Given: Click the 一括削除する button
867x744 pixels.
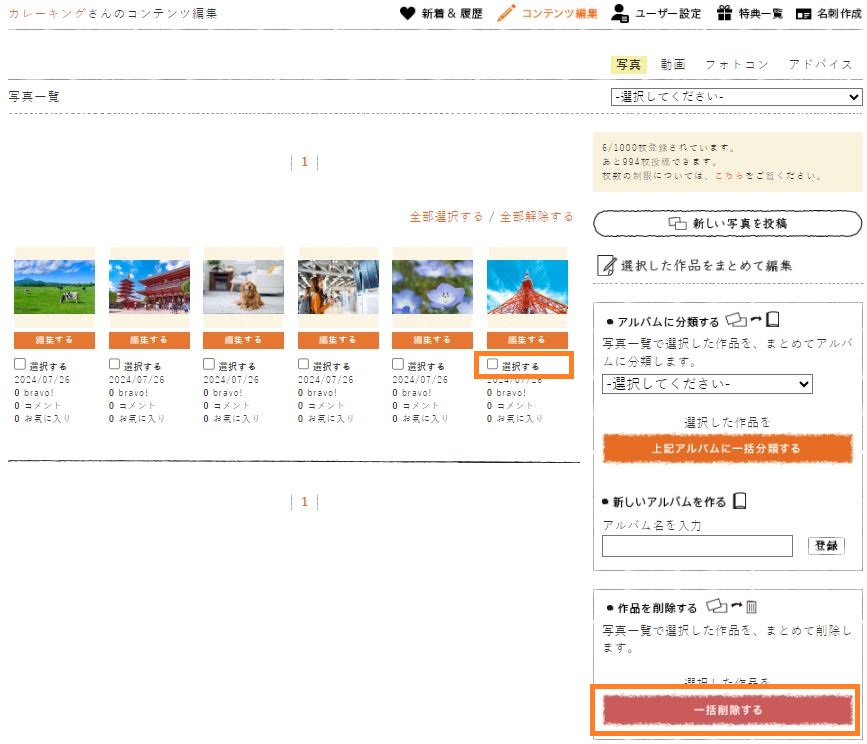Looking at the screenshot, I should click(727, 711).
